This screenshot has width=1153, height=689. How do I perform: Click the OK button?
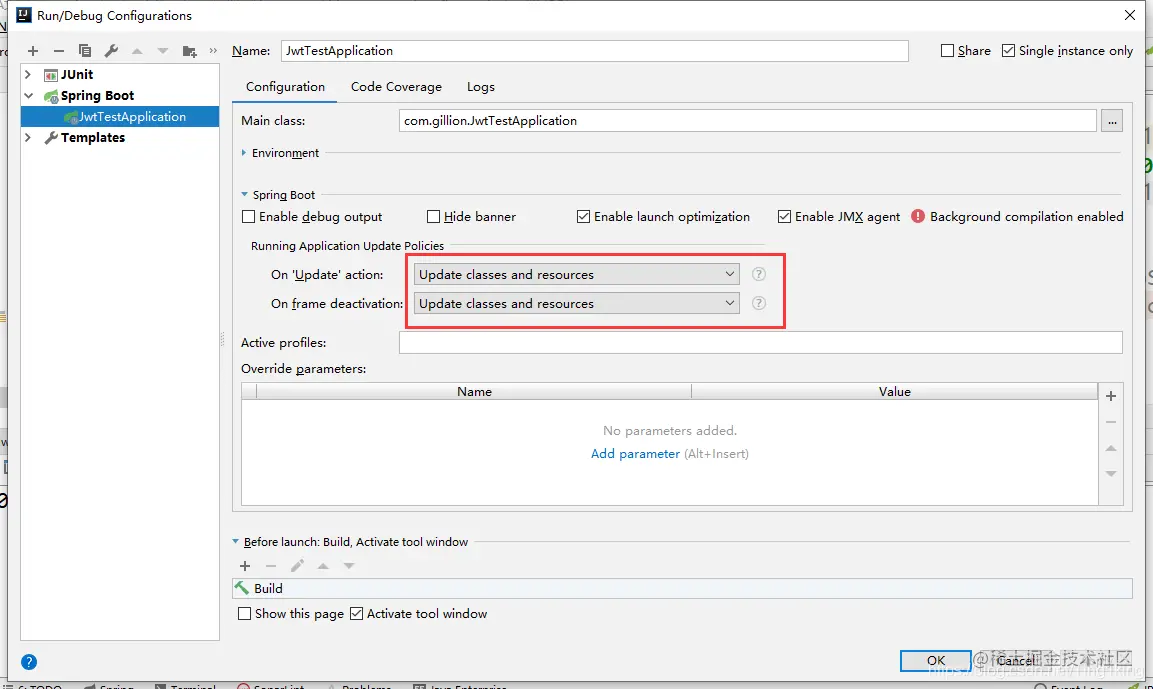click(x=935, y=660)
